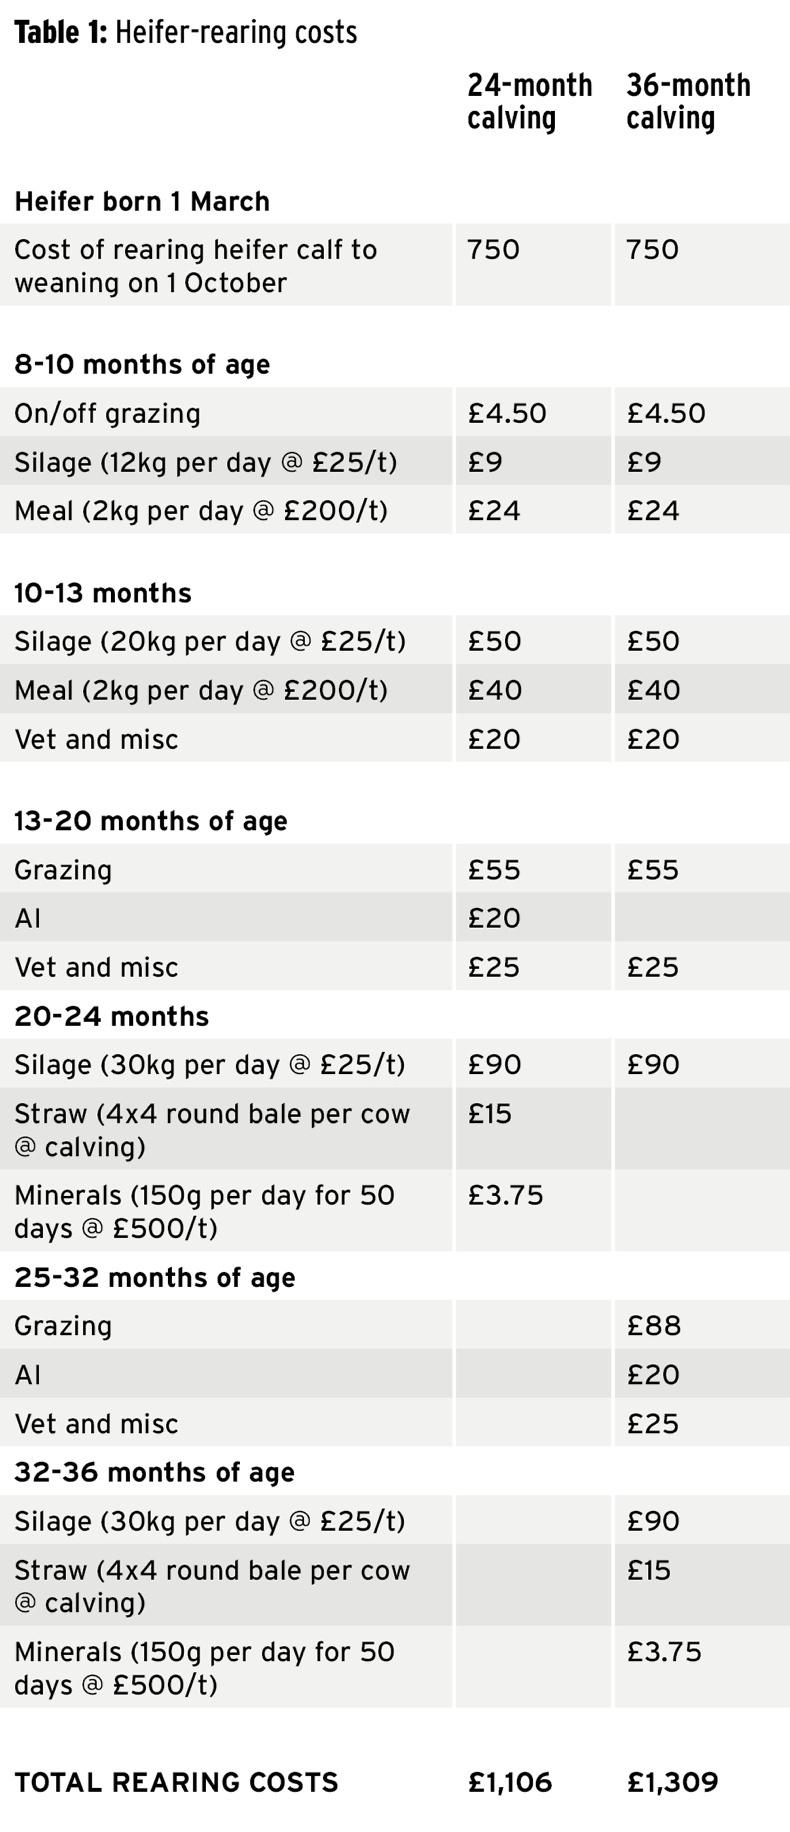
Task: Click the 10-13 months section heading
Action: tap(103, 592)
